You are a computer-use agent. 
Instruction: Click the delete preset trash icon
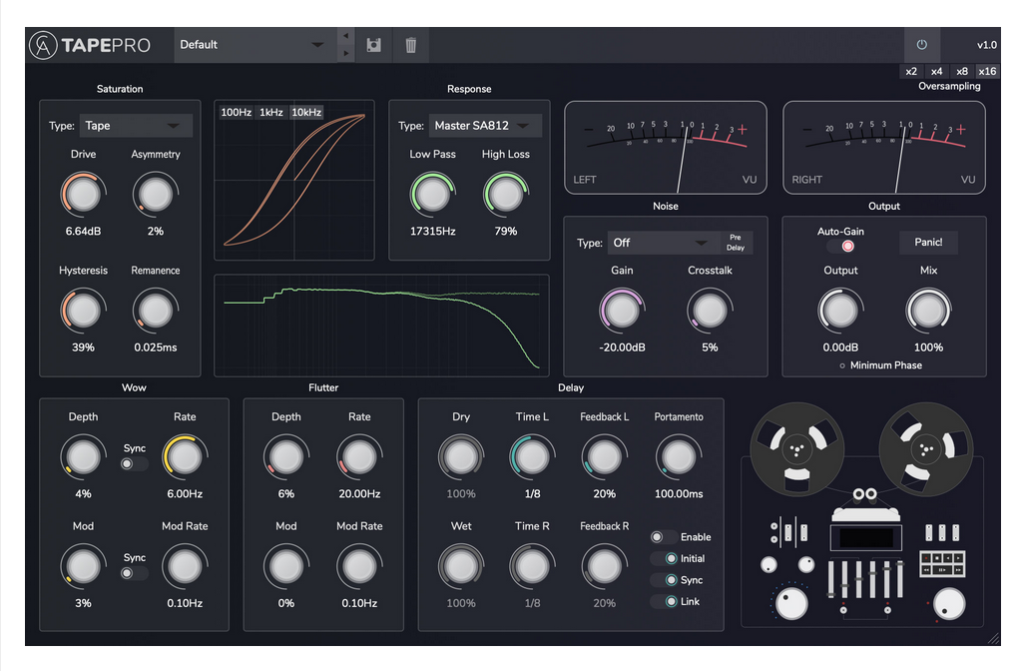[x=411, y=45]
